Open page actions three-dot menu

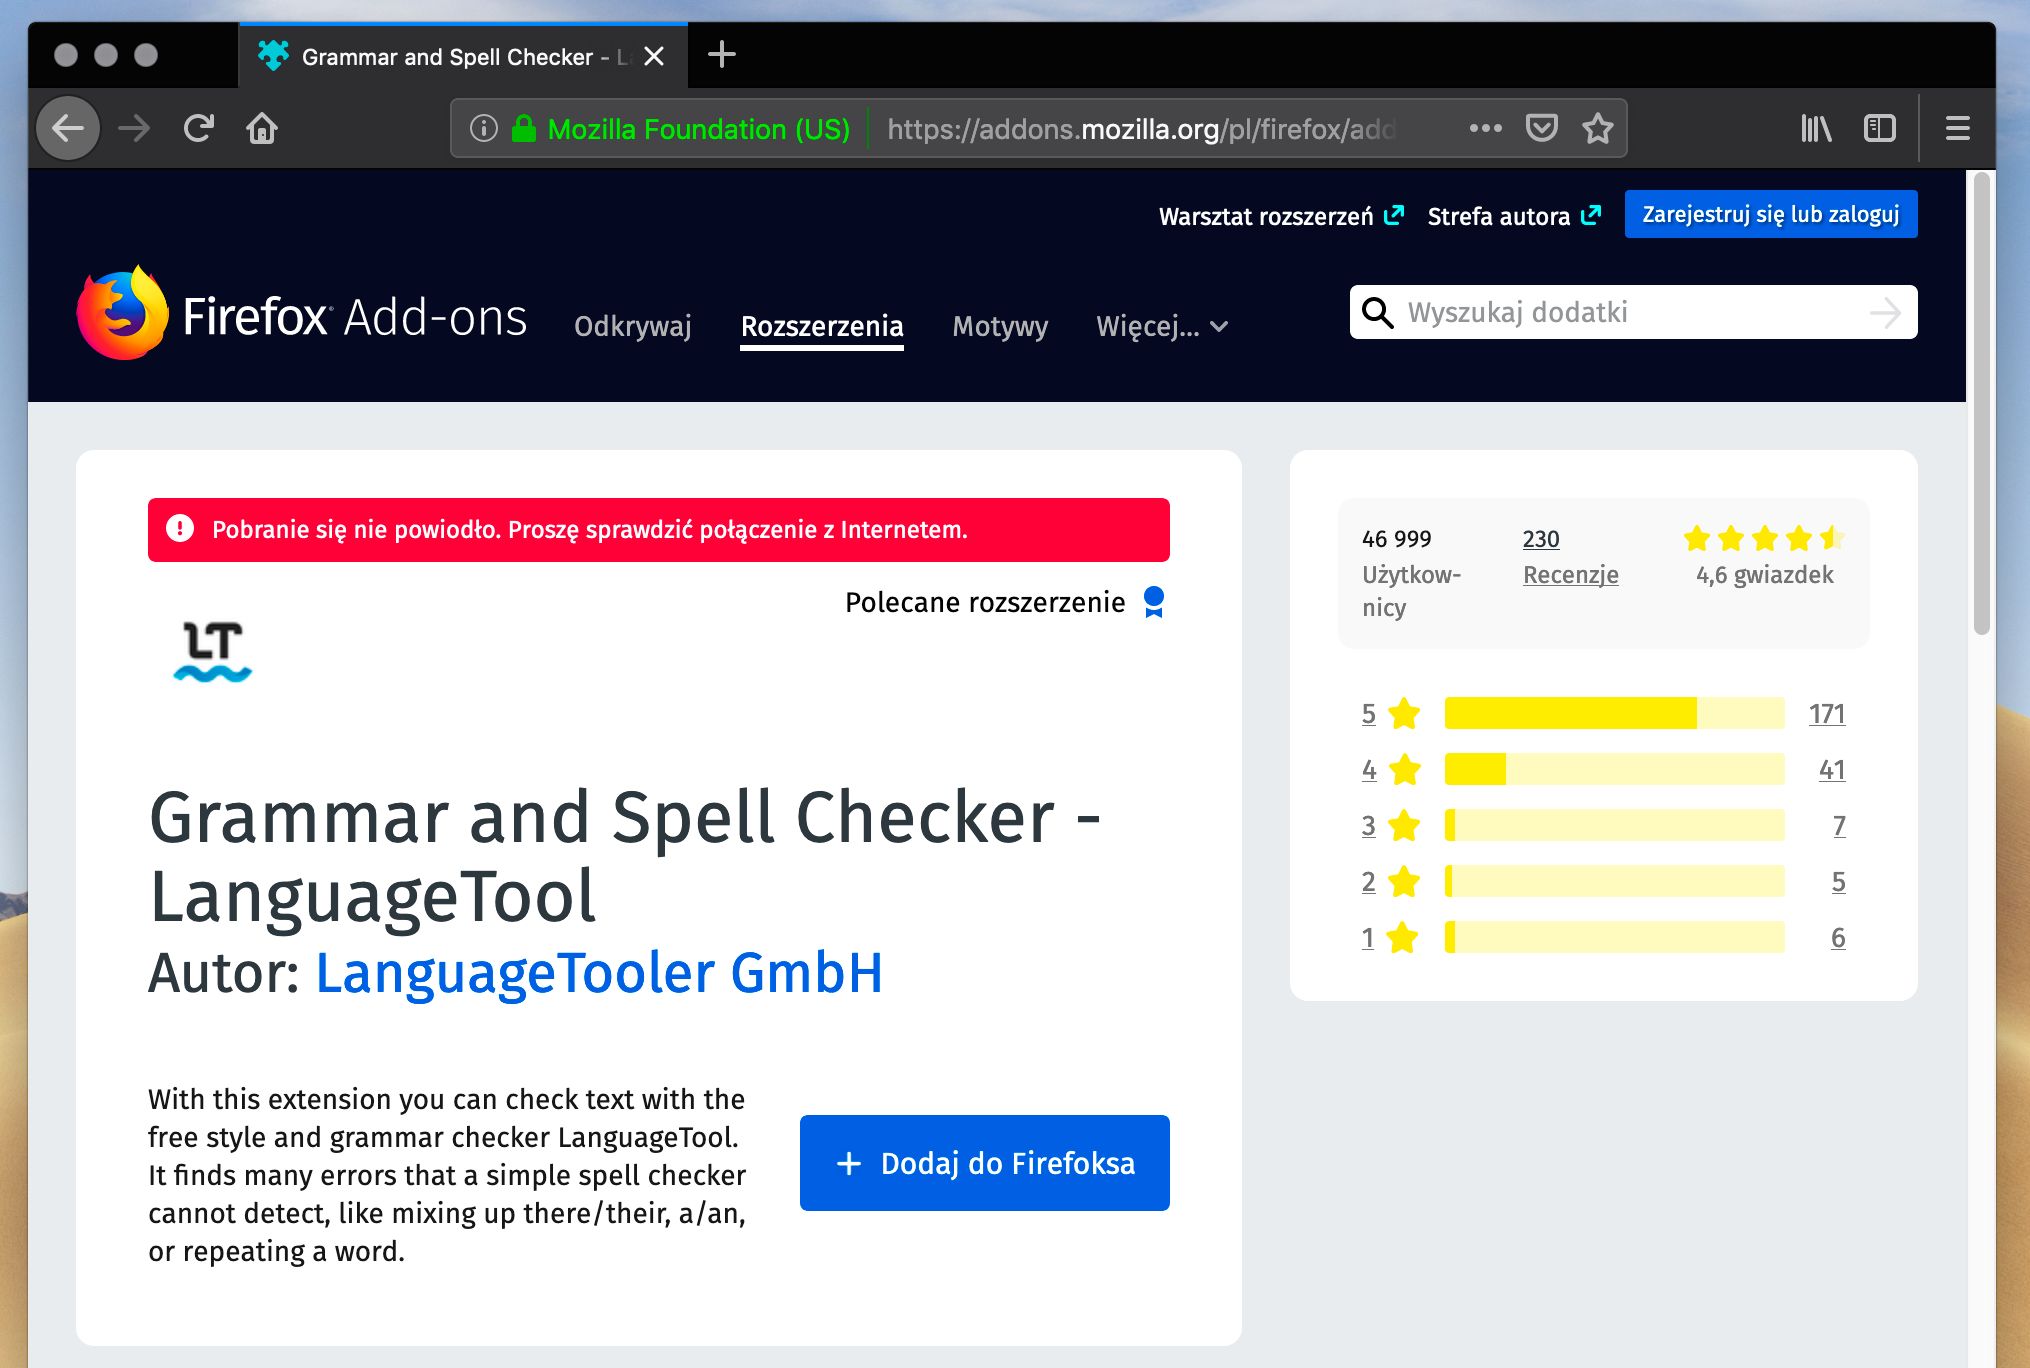1485,128
